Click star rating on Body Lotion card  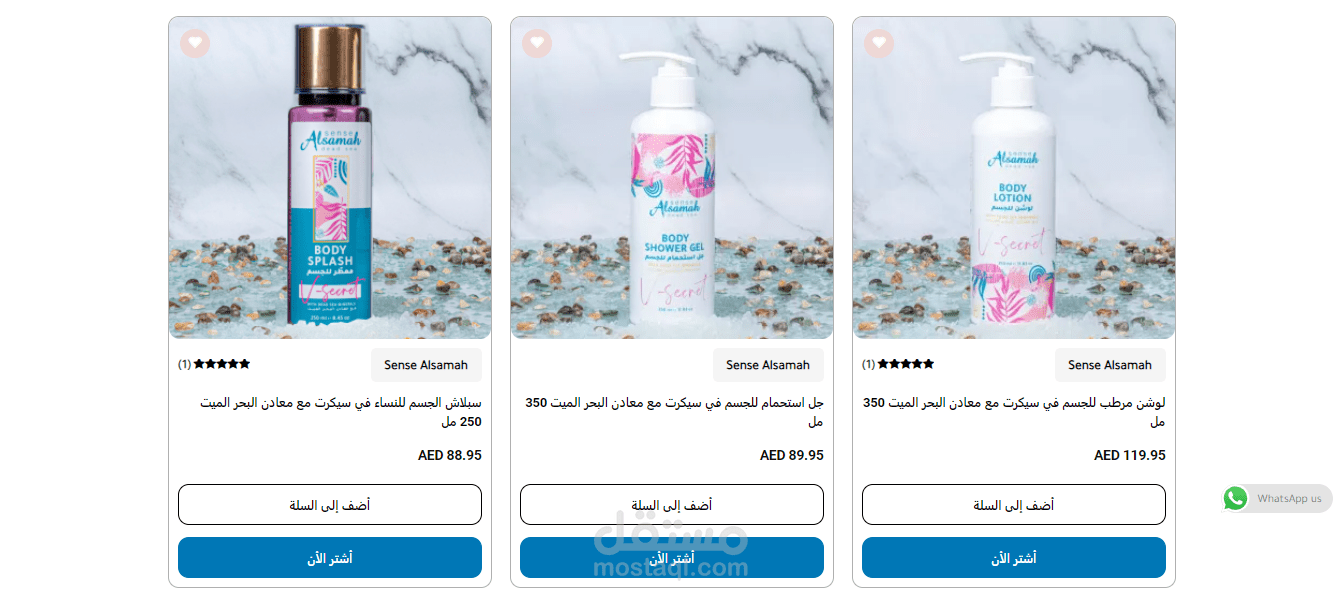(x=906, y=365)
